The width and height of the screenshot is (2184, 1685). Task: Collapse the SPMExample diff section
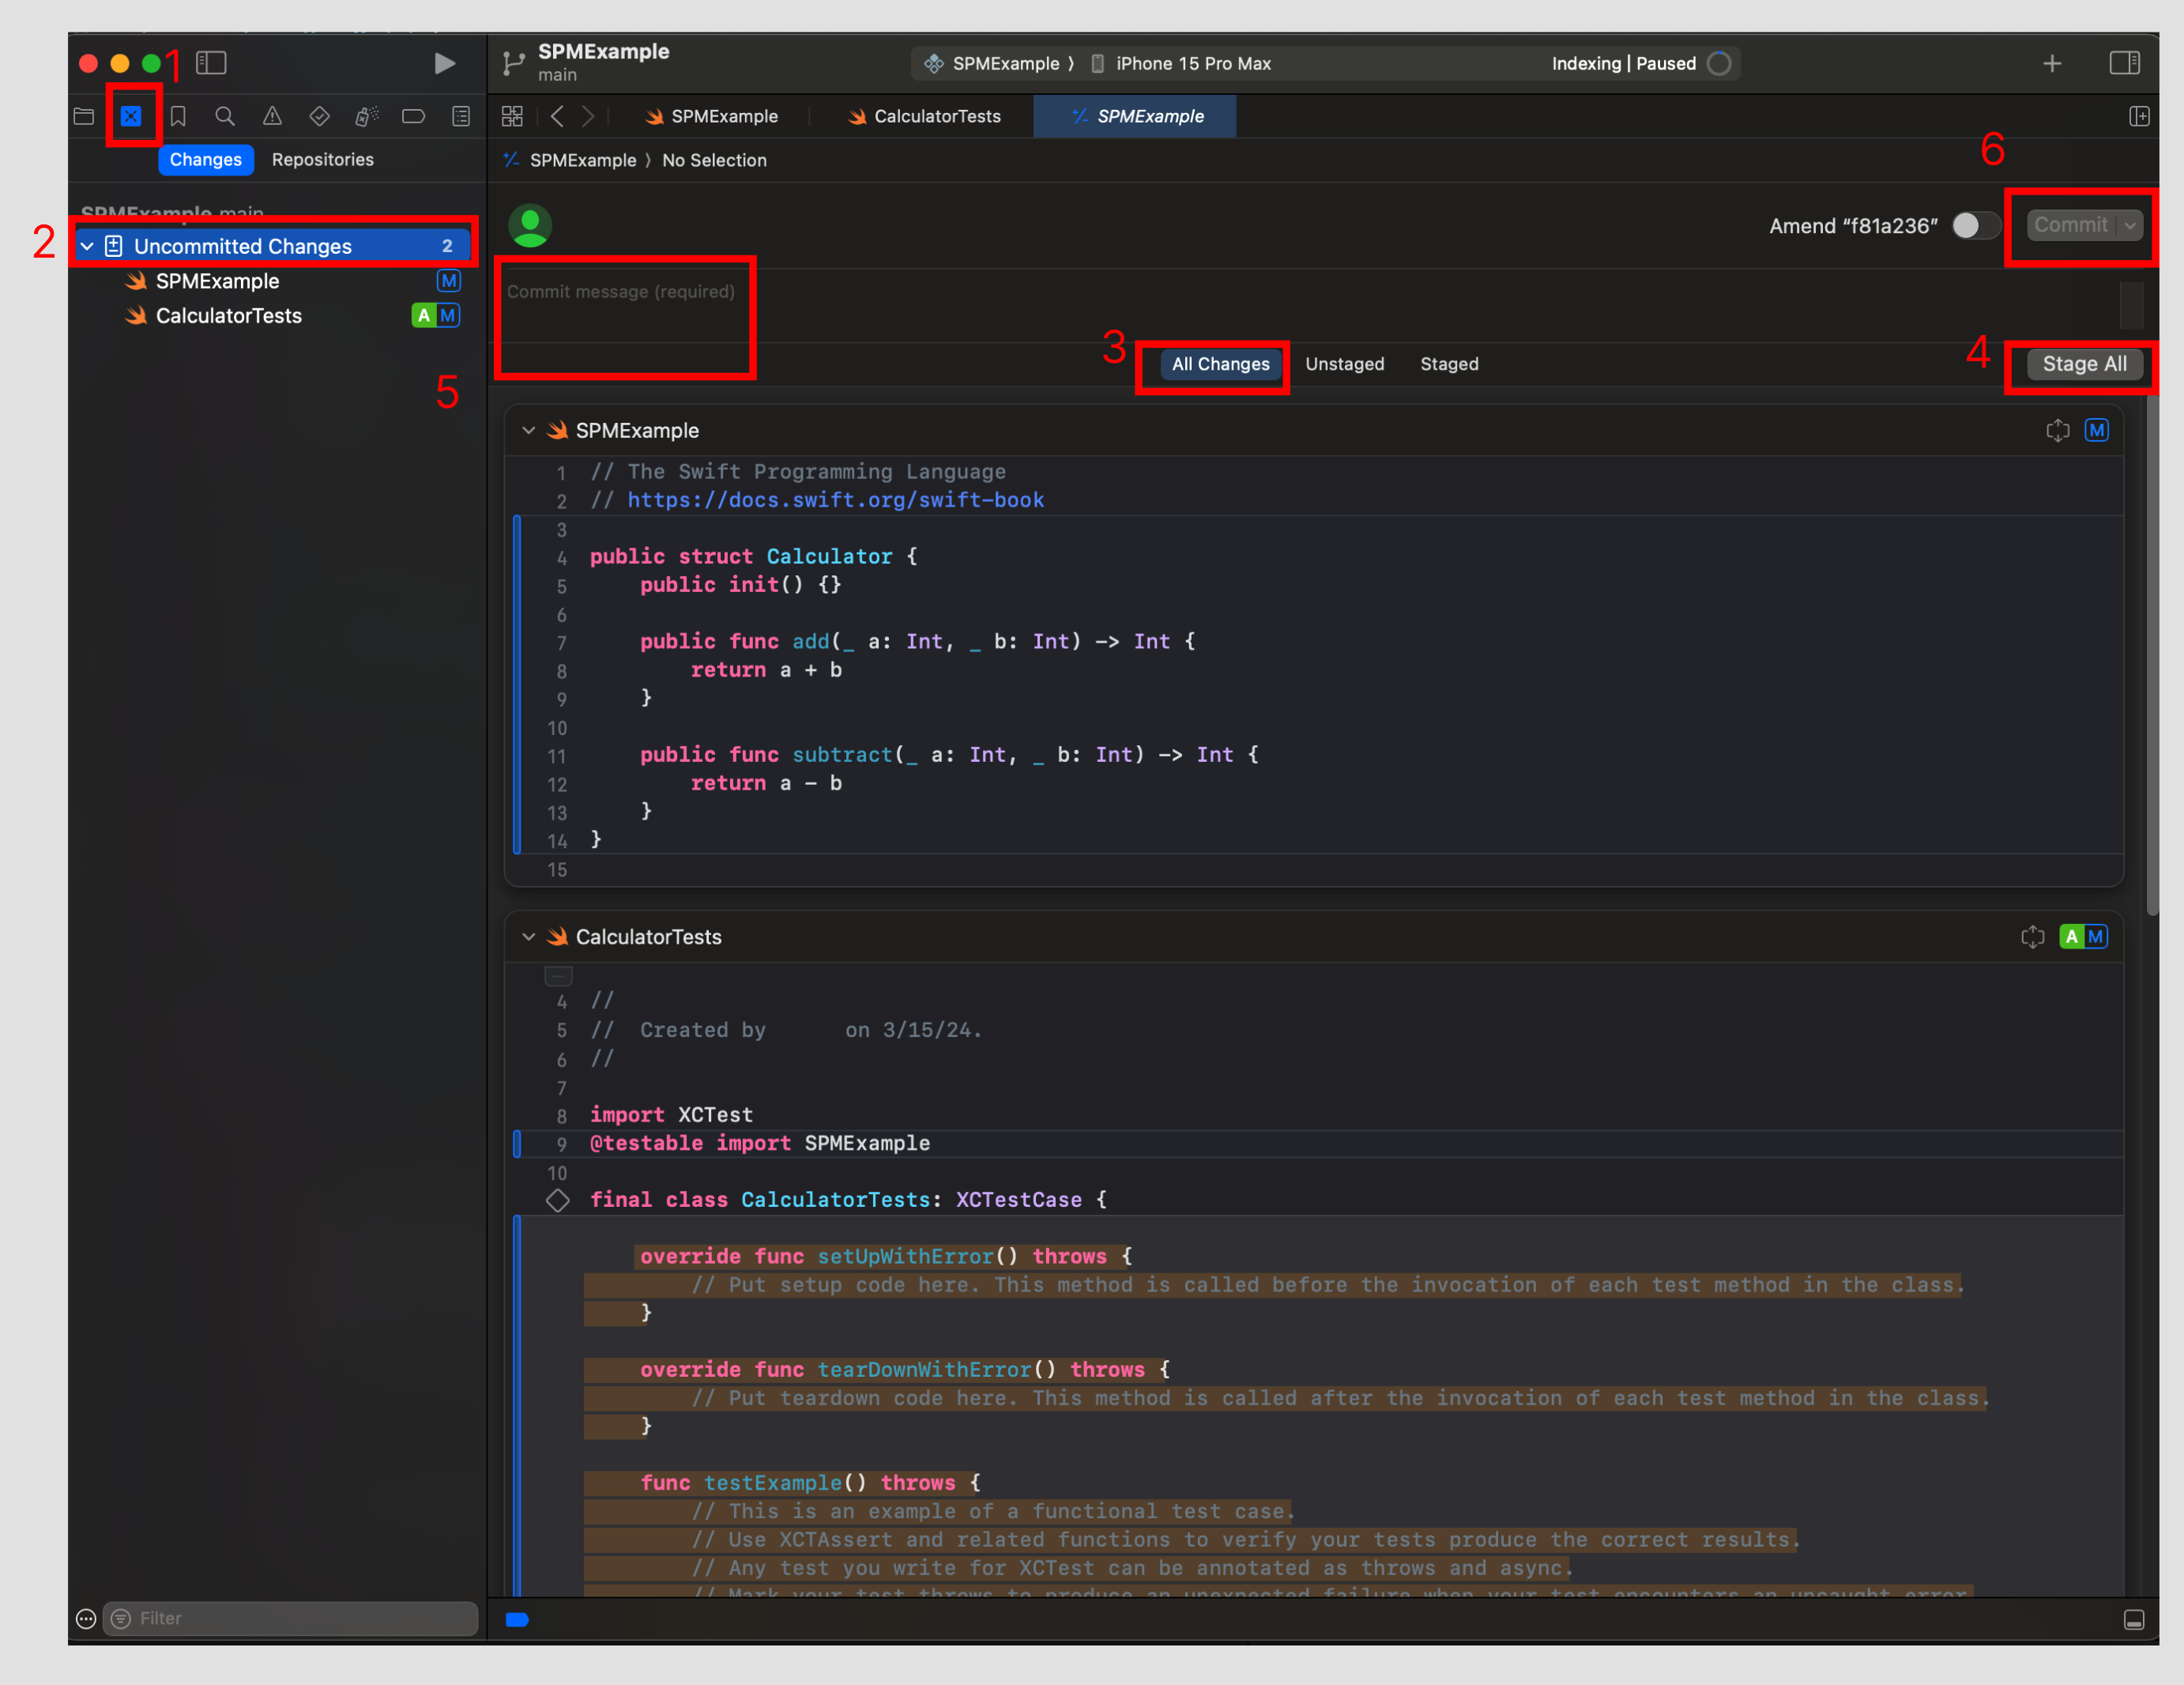(x=529, y=430)
